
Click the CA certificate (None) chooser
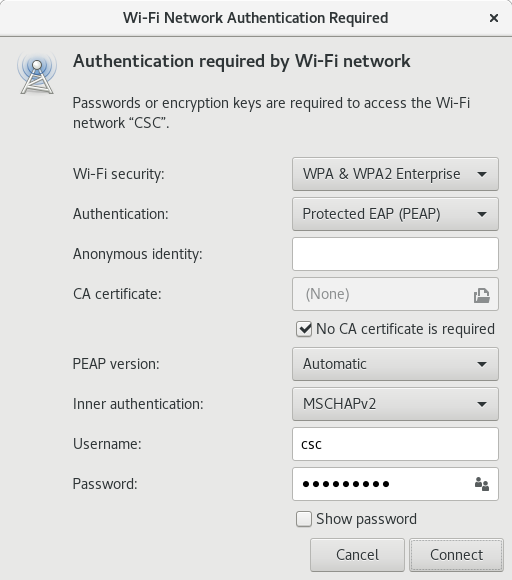coord(395,294)
